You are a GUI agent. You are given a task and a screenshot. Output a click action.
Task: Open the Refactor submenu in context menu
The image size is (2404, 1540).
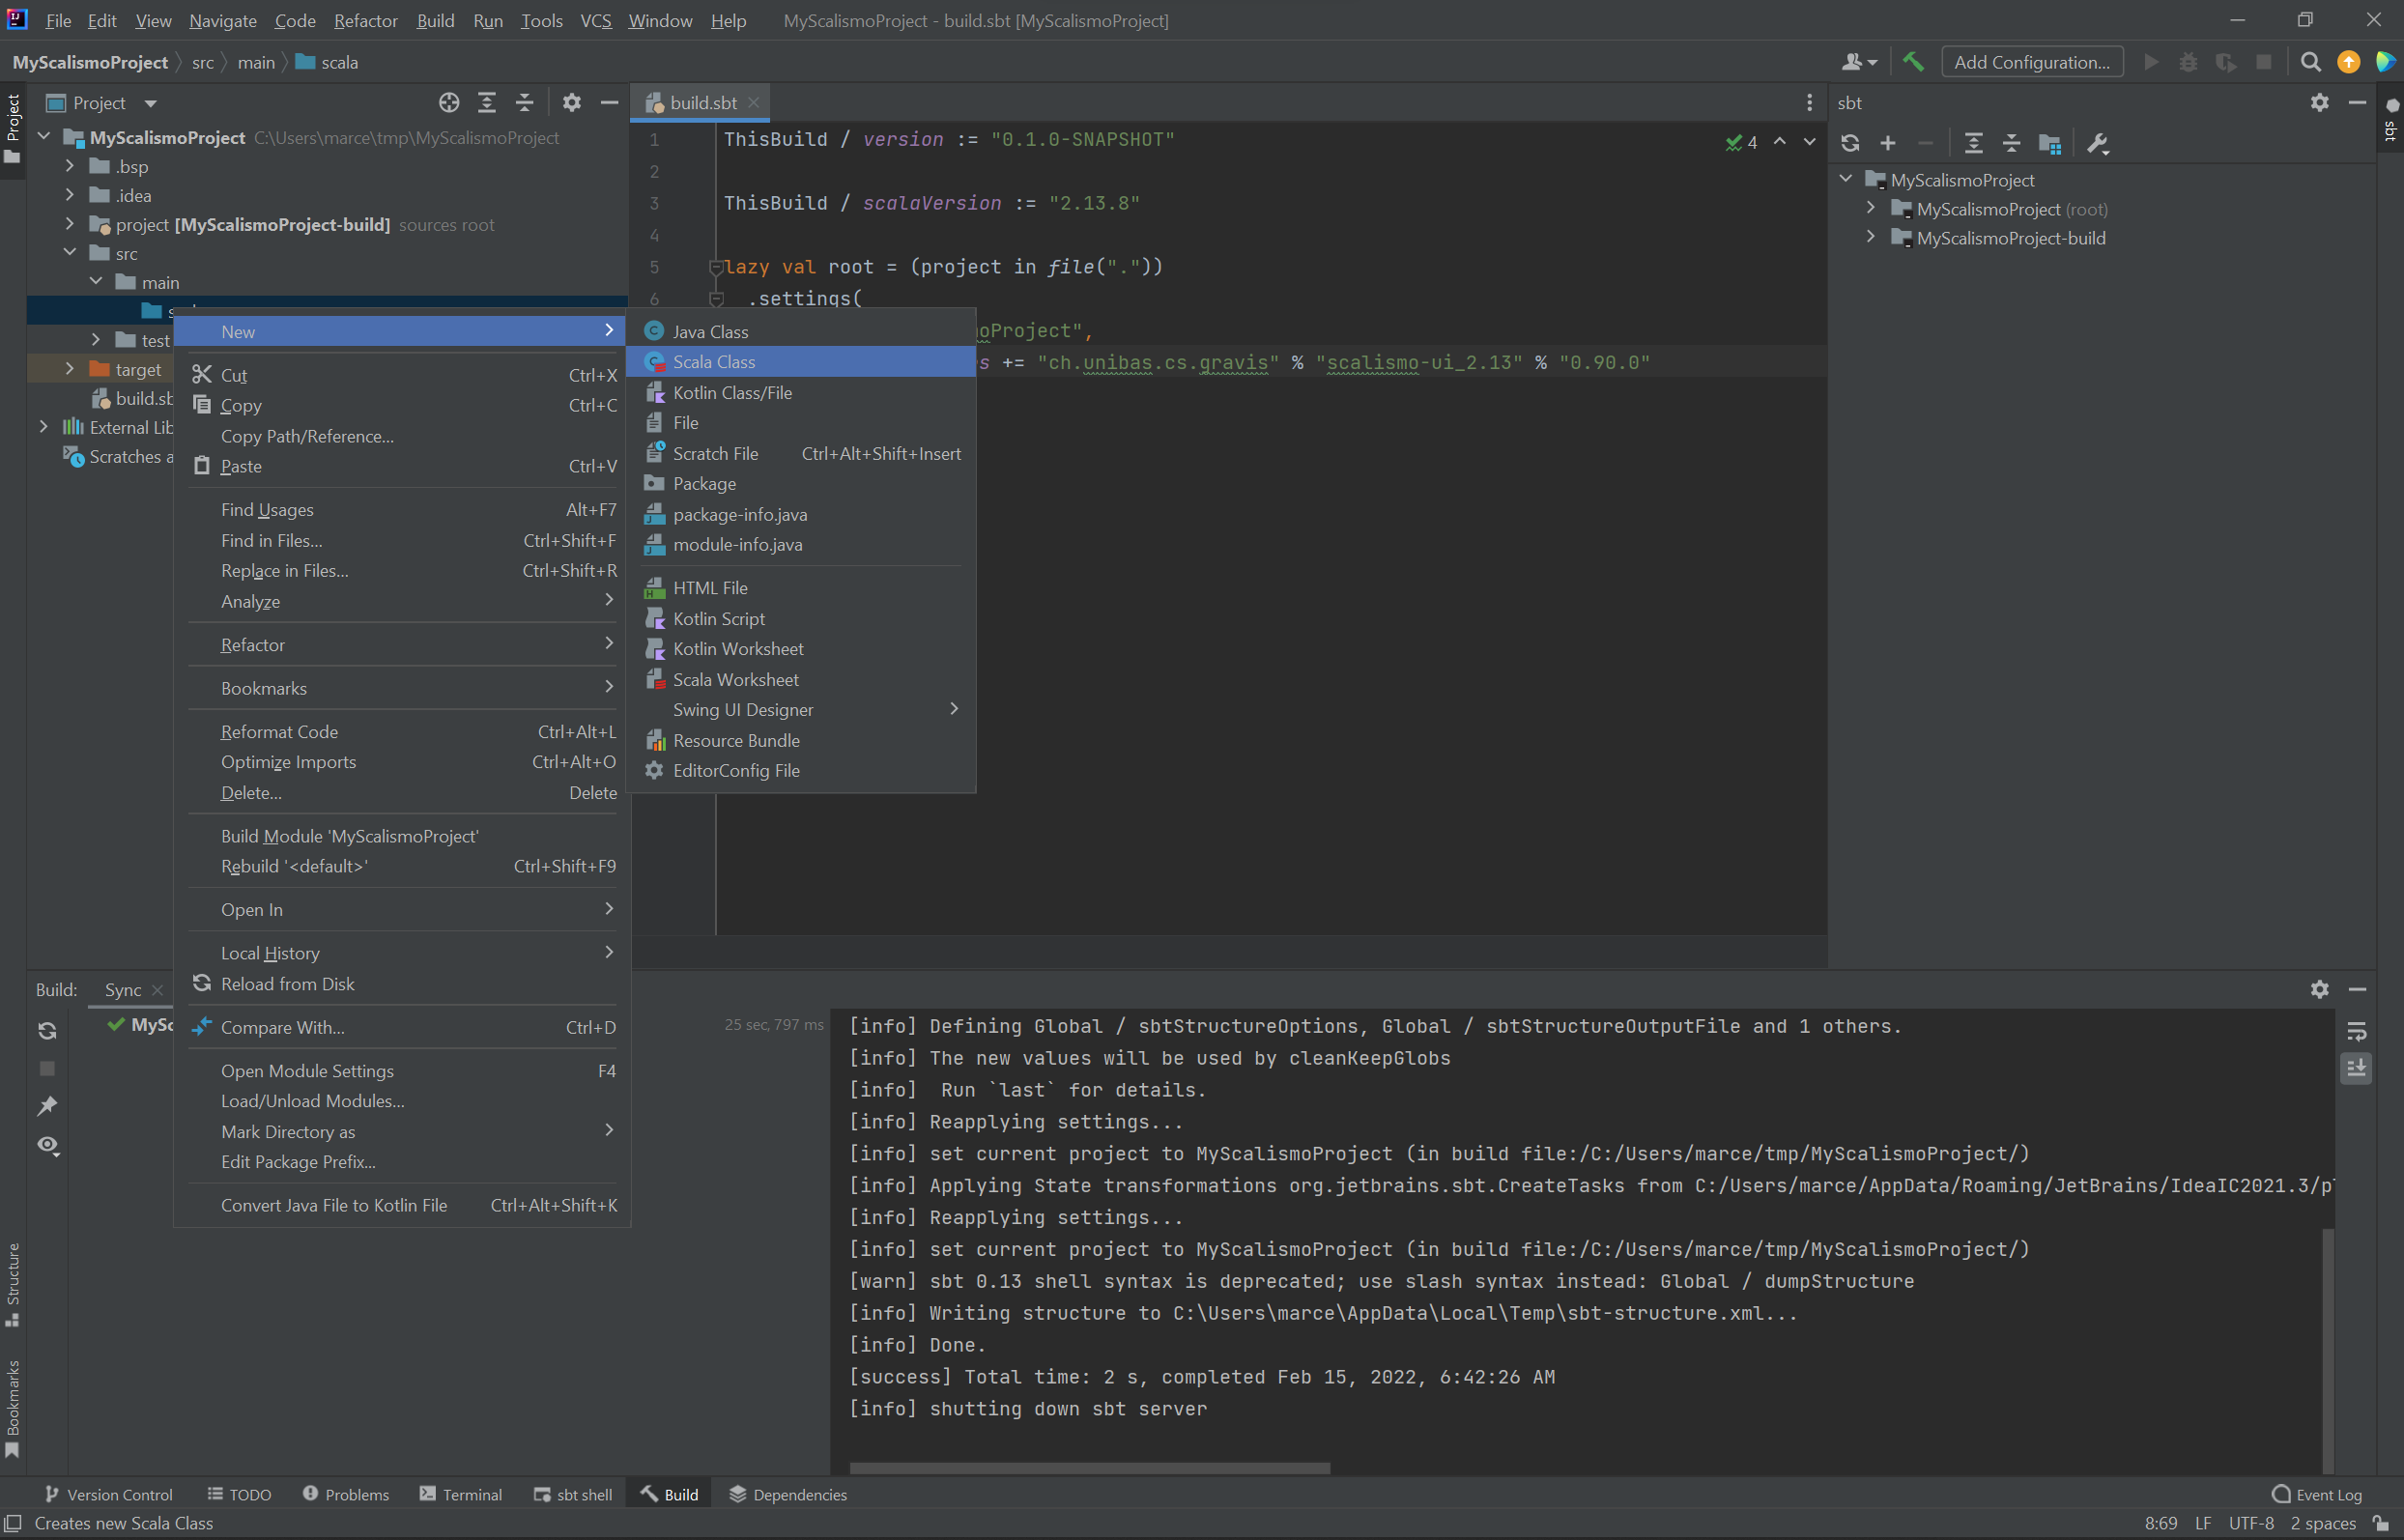(403, 645)
